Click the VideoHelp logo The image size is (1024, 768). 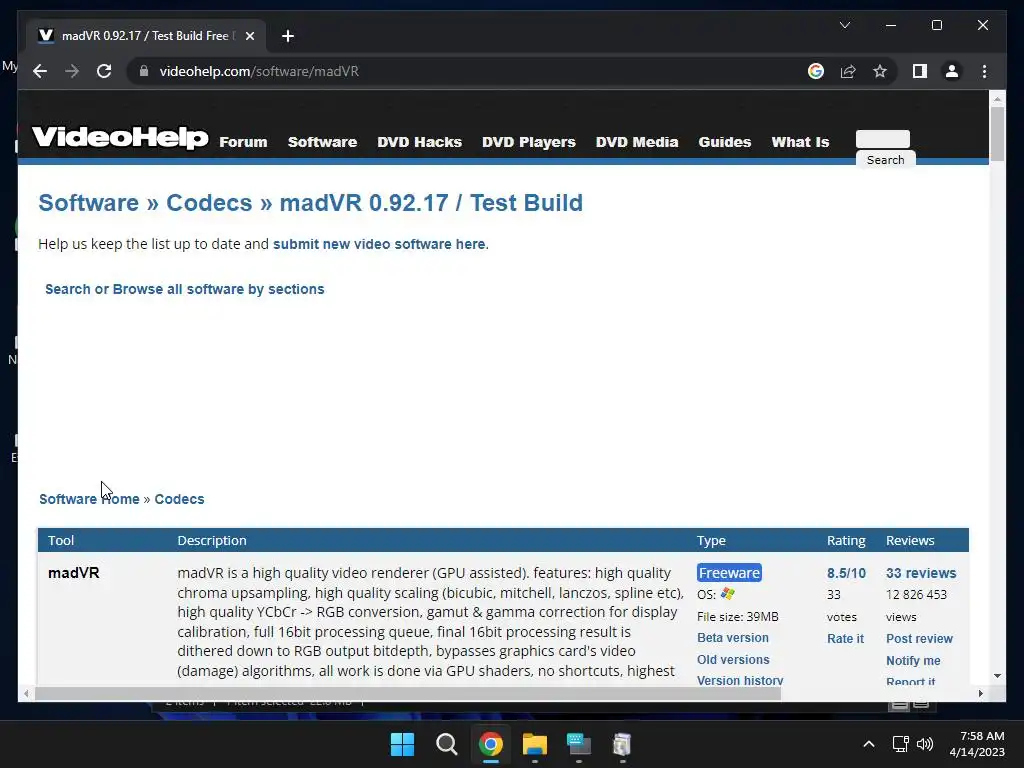pos(120,138)
